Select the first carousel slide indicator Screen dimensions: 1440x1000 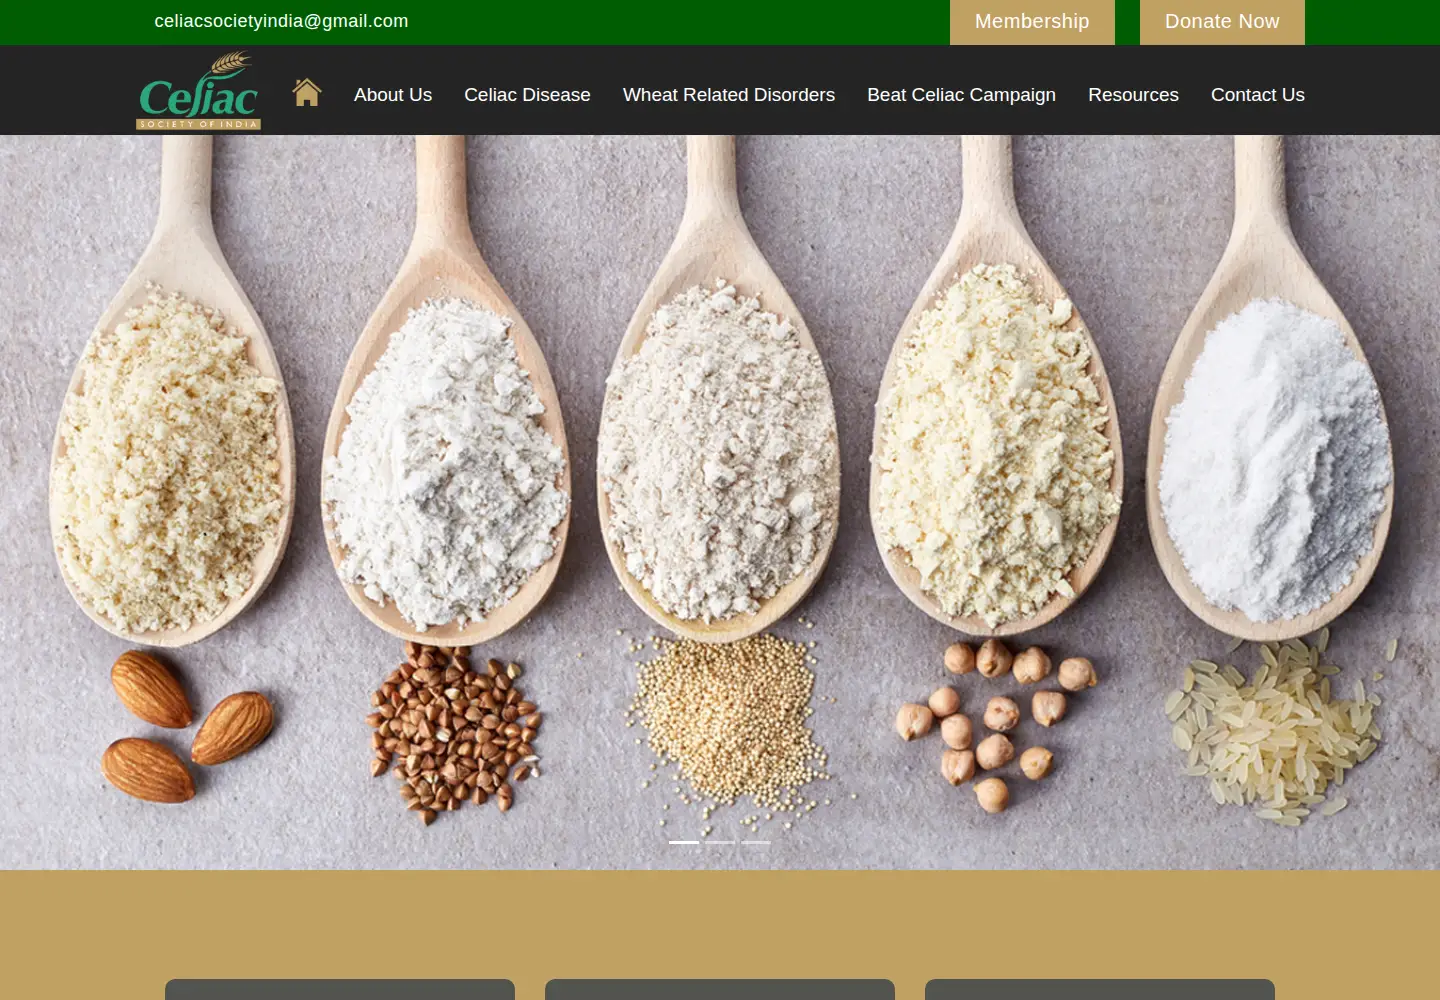684,842
